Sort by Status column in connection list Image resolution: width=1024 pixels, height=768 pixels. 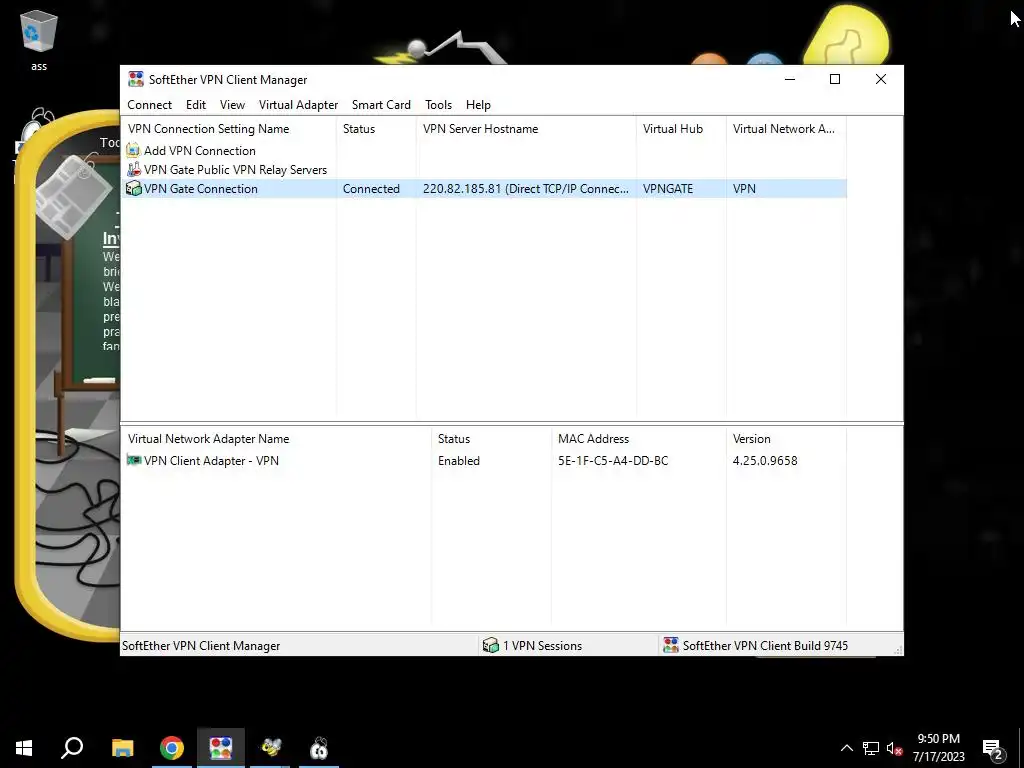click(376, 129)
